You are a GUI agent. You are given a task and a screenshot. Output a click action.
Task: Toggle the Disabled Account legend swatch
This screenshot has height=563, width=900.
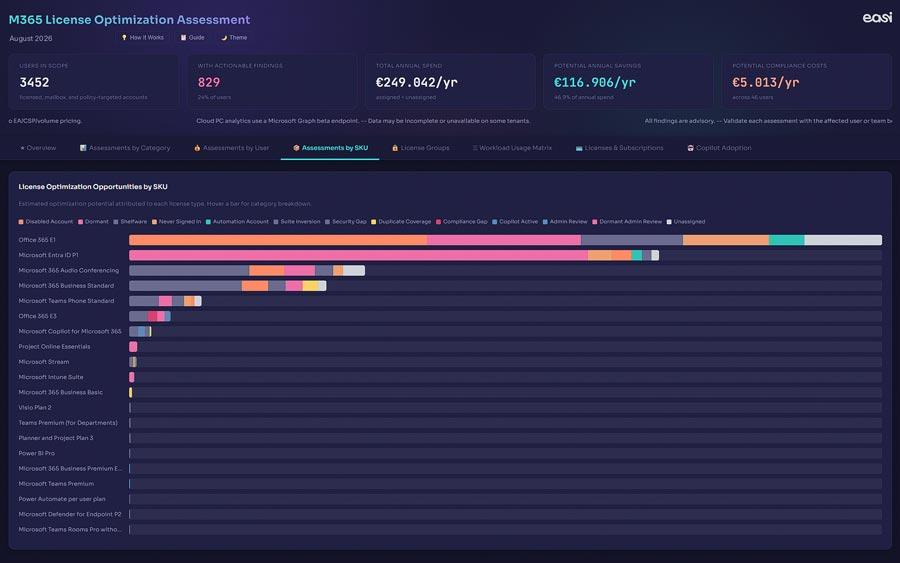(21, 222)
